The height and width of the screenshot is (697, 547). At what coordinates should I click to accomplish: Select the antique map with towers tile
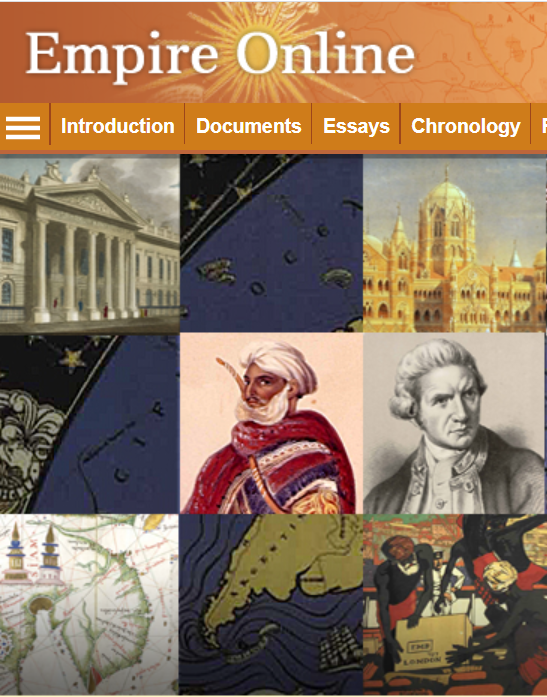pyautogui.click(x=89, y=605)
